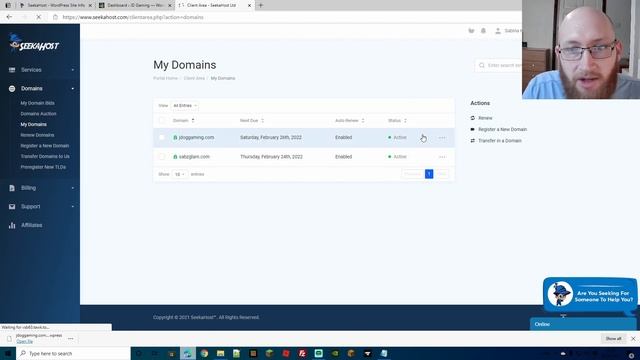Open Chrome from the taskbar
This screenshot has height=360, width=640.
click(204, 353)
